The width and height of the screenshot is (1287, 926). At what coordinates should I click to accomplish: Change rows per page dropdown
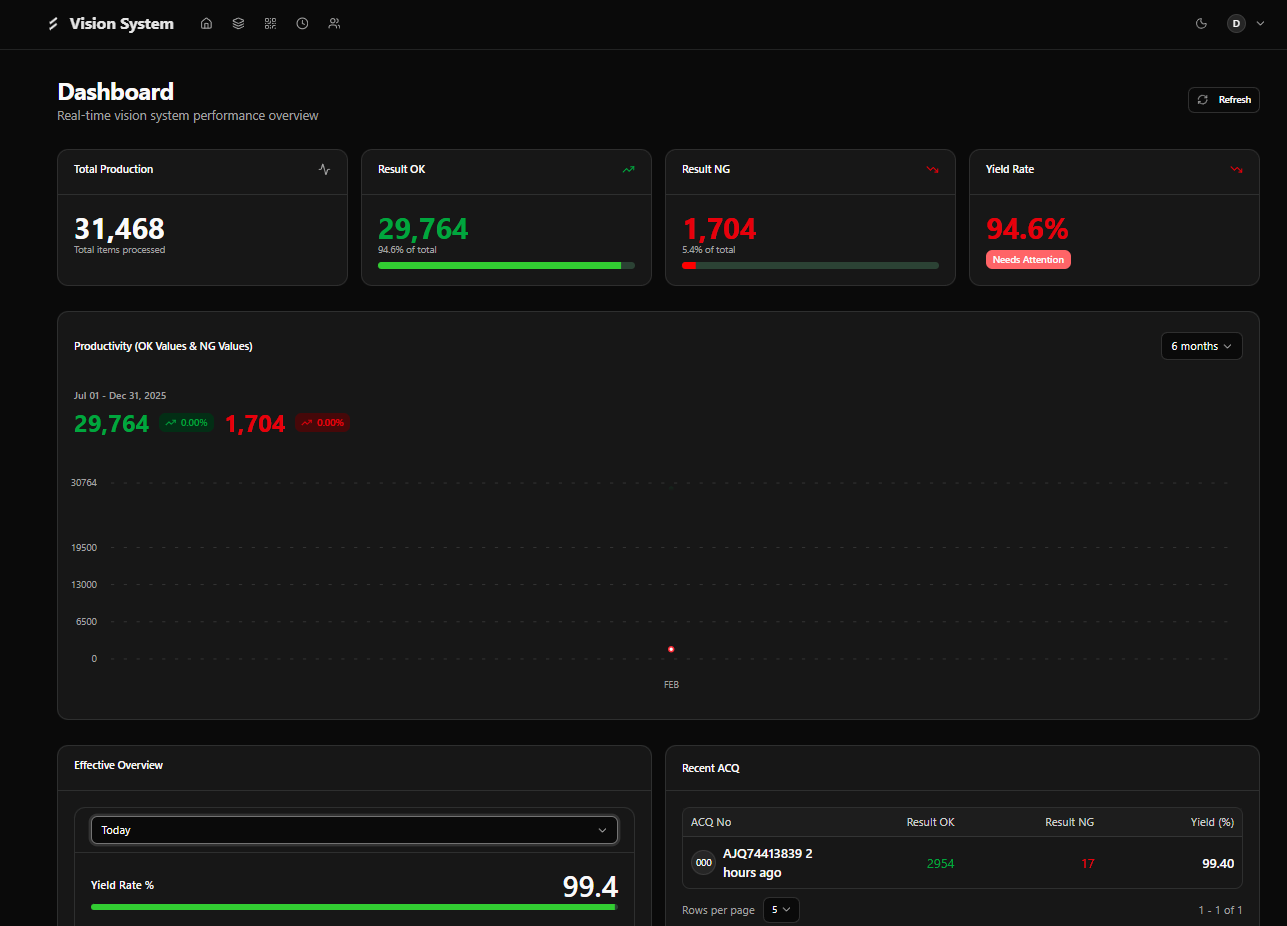pos(781,910)
